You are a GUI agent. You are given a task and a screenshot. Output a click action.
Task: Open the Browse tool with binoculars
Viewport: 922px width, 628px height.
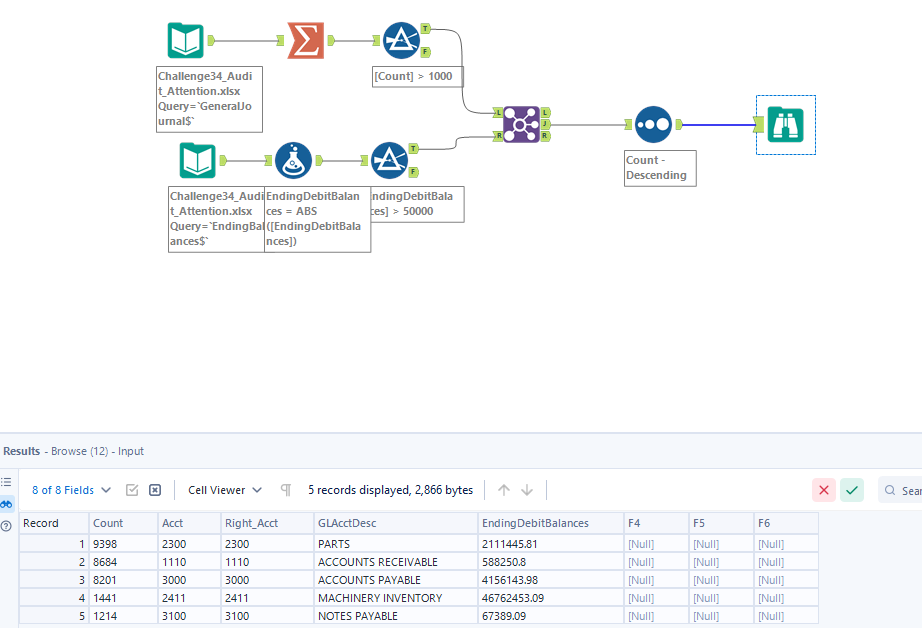coord(785,125)
